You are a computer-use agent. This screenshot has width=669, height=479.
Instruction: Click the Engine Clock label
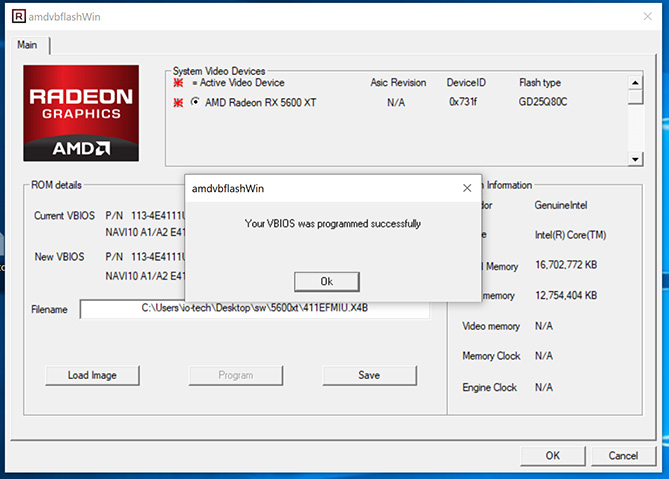pos(489,387)
